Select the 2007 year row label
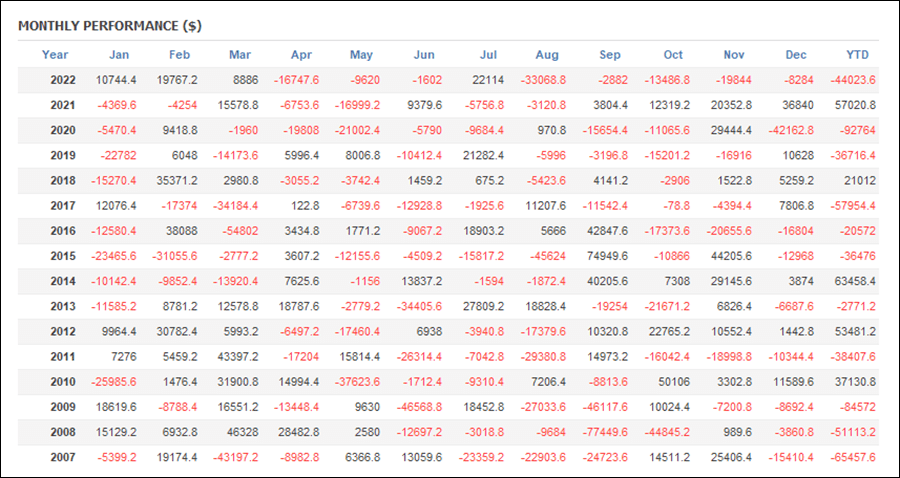900x478 pixels. click(x=63, y=458)
